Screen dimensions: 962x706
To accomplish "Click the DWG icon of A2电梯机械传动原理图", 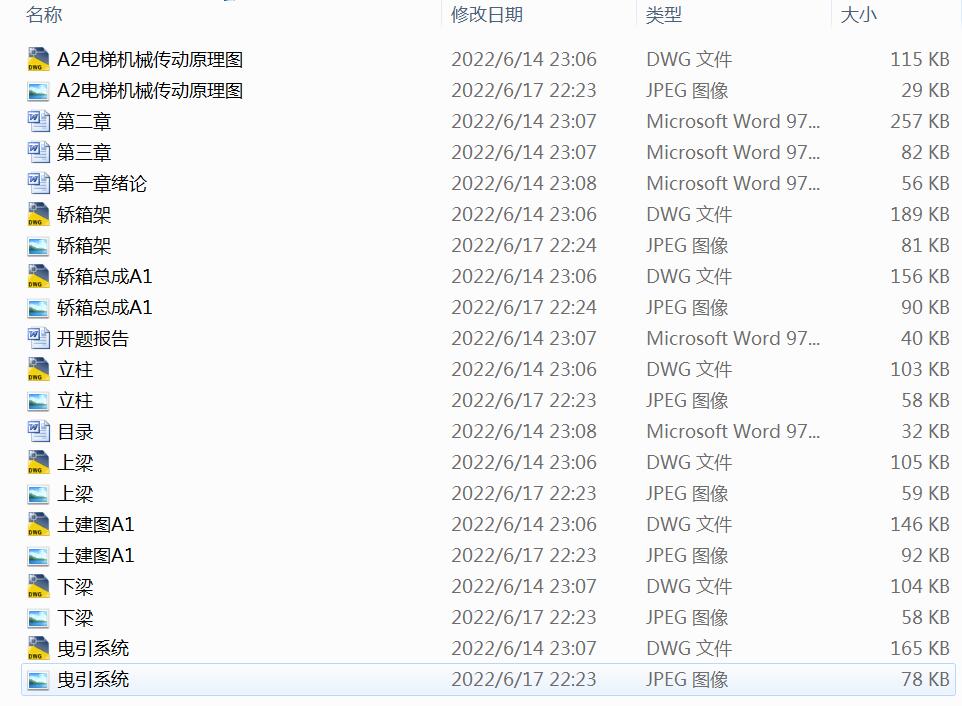I will coord(38,59).
